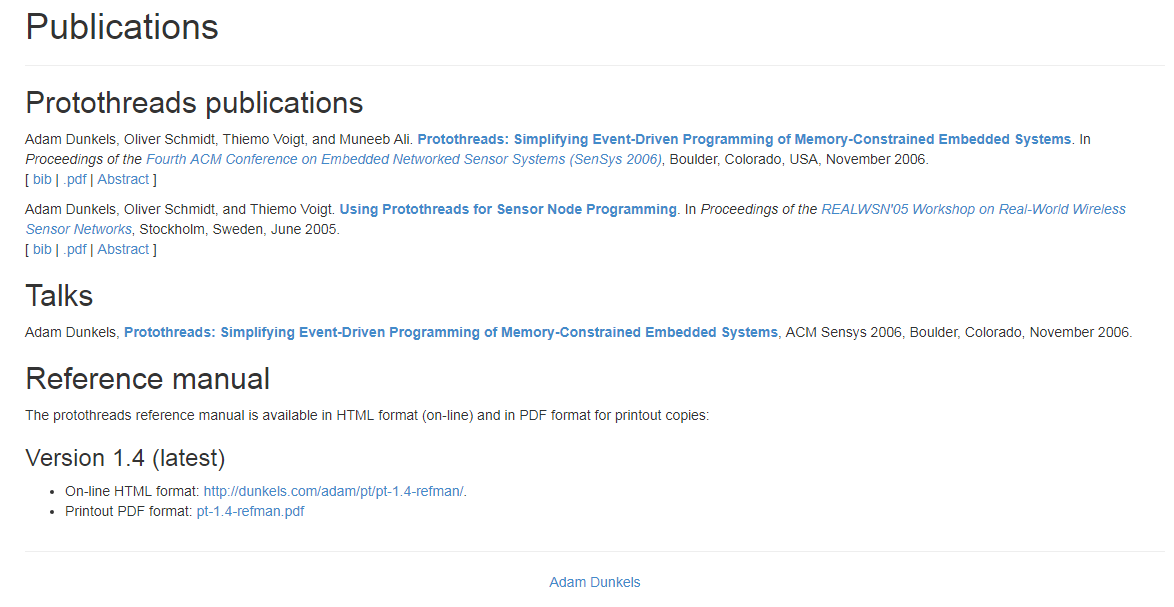Open the SenSys 2006 Protothreads paper title link
Image resolution: width=1174 pixels, height=607 pixels.
(744, 139)
